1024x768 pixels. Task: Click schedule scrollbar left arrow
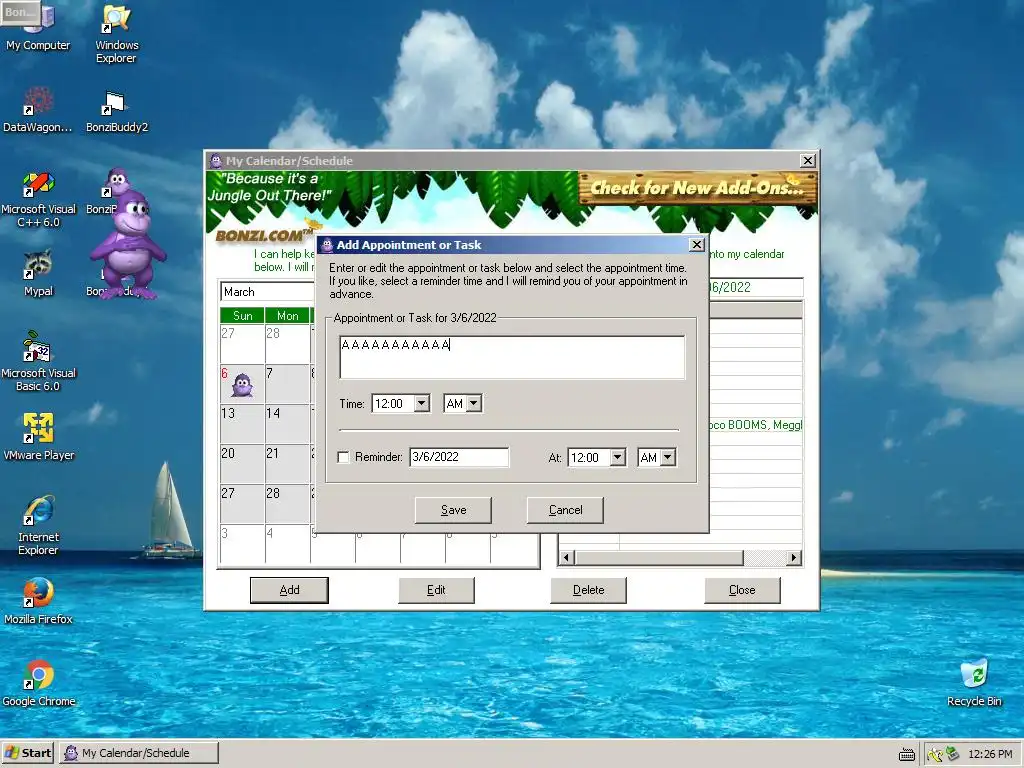coord(566,558)
